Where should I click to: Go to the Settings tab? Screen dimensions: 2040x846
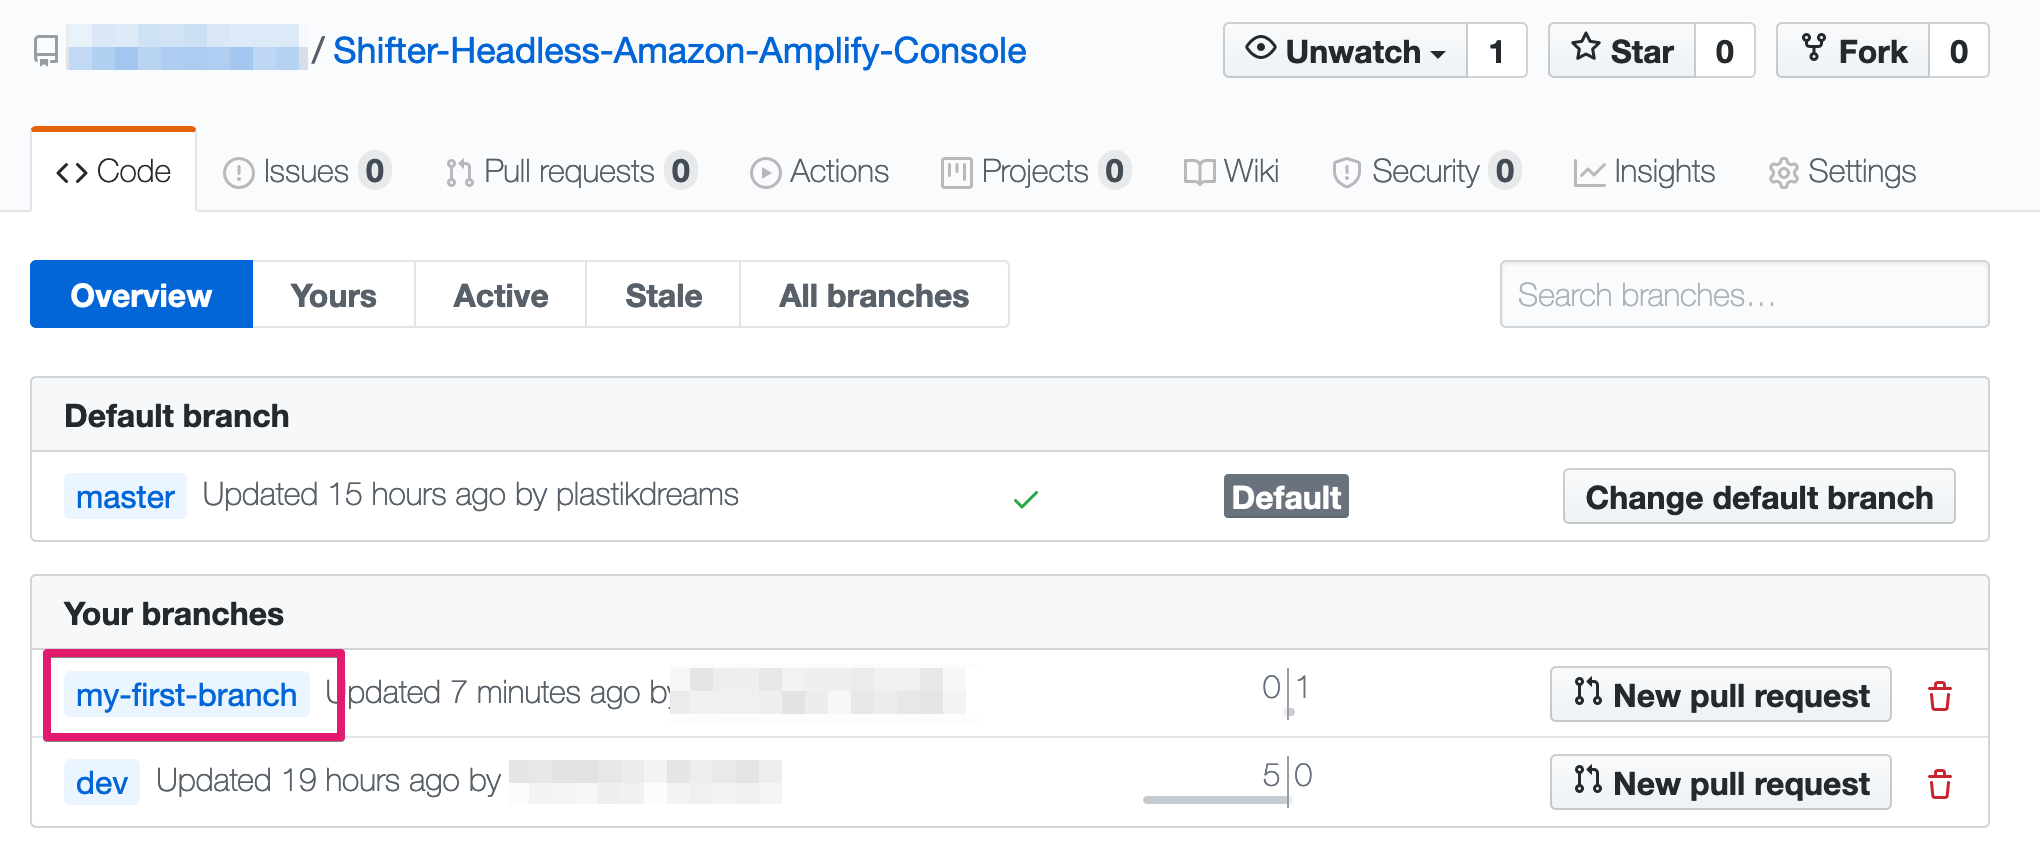point(1842,172)
